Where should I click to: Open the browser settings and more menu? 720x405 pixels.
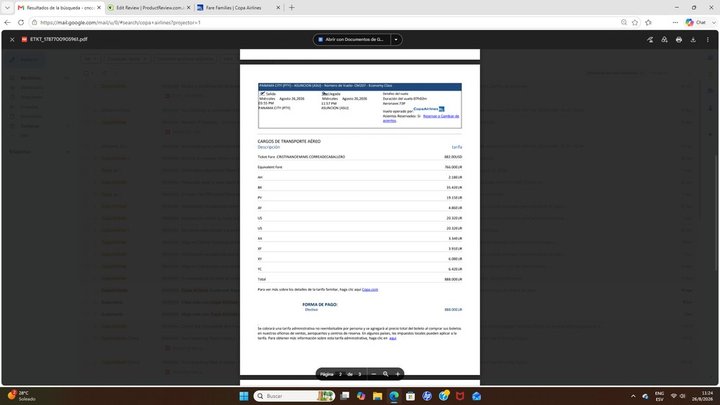(x=675, y=22)
